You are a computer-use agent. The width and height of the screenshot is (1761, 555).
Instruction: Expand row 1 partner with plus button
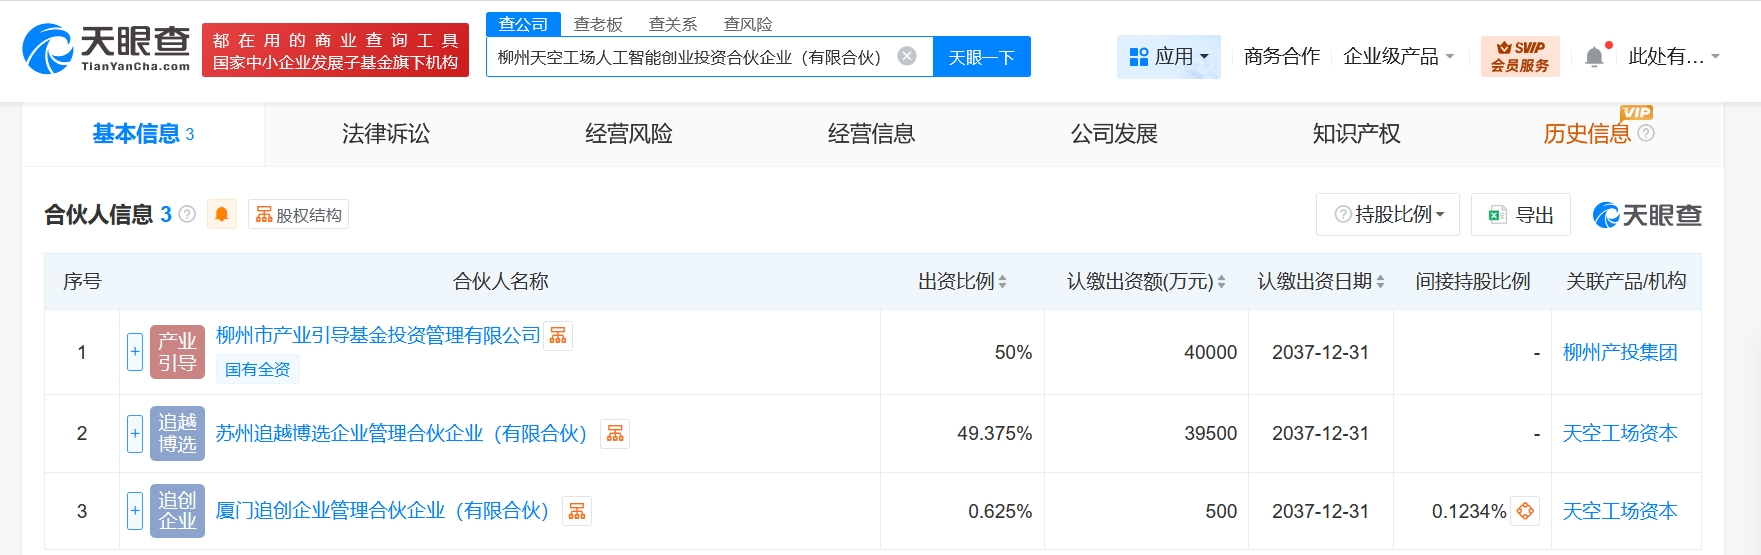135,352
